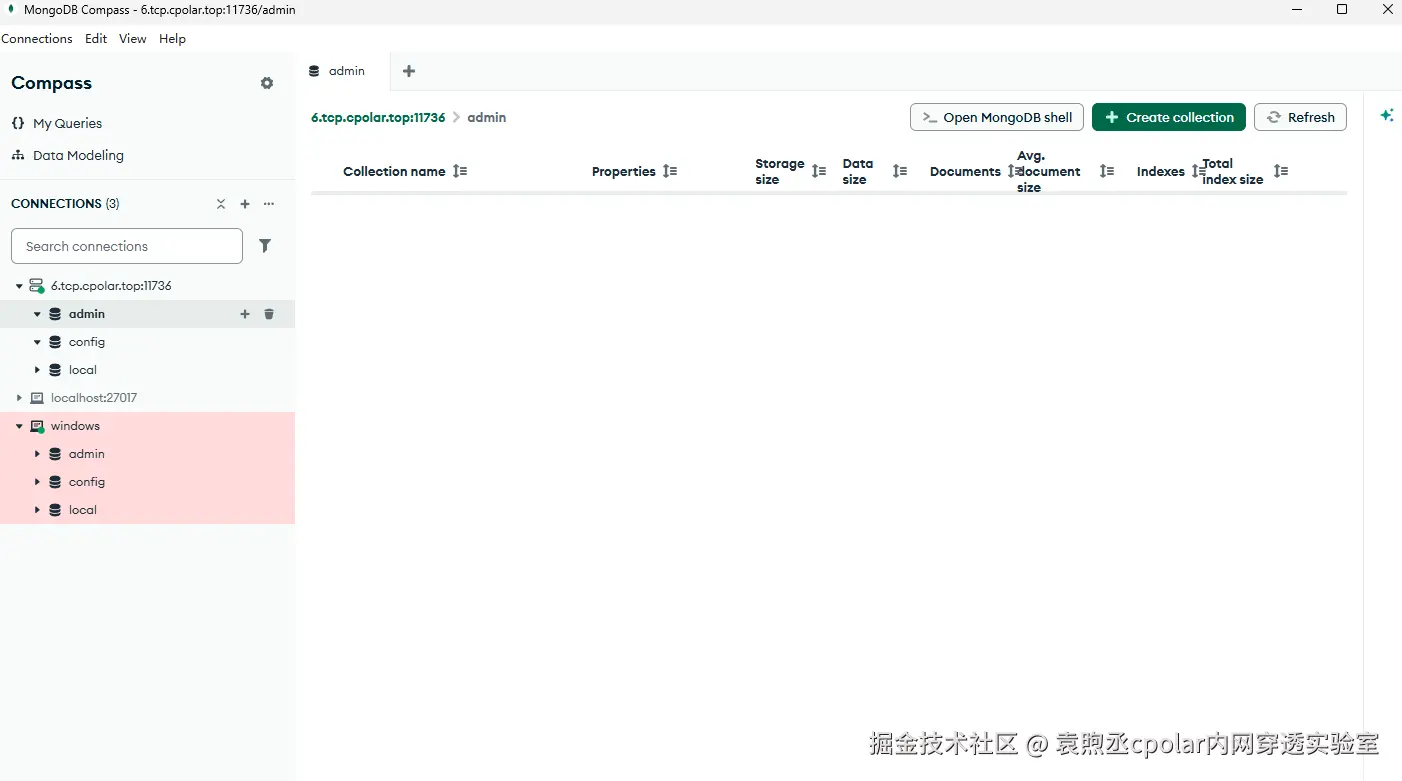Open Data Modeling page

point(78,155)
